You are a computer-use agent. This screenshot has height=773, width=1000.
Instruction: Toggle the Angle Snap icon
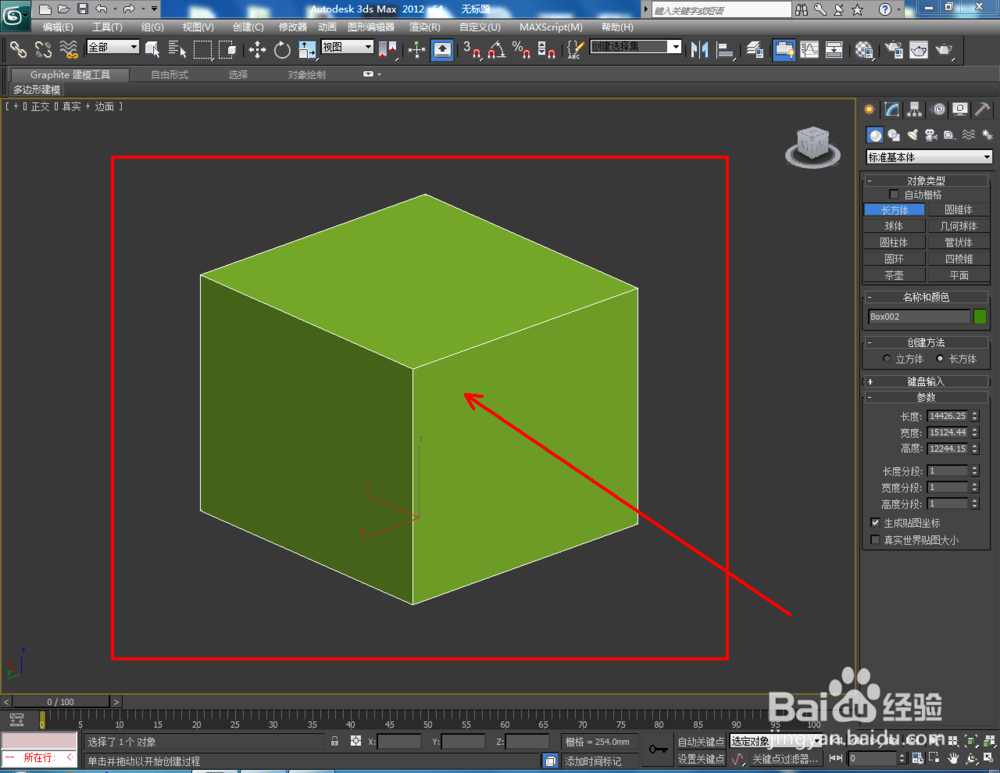[x=497, y=50]
